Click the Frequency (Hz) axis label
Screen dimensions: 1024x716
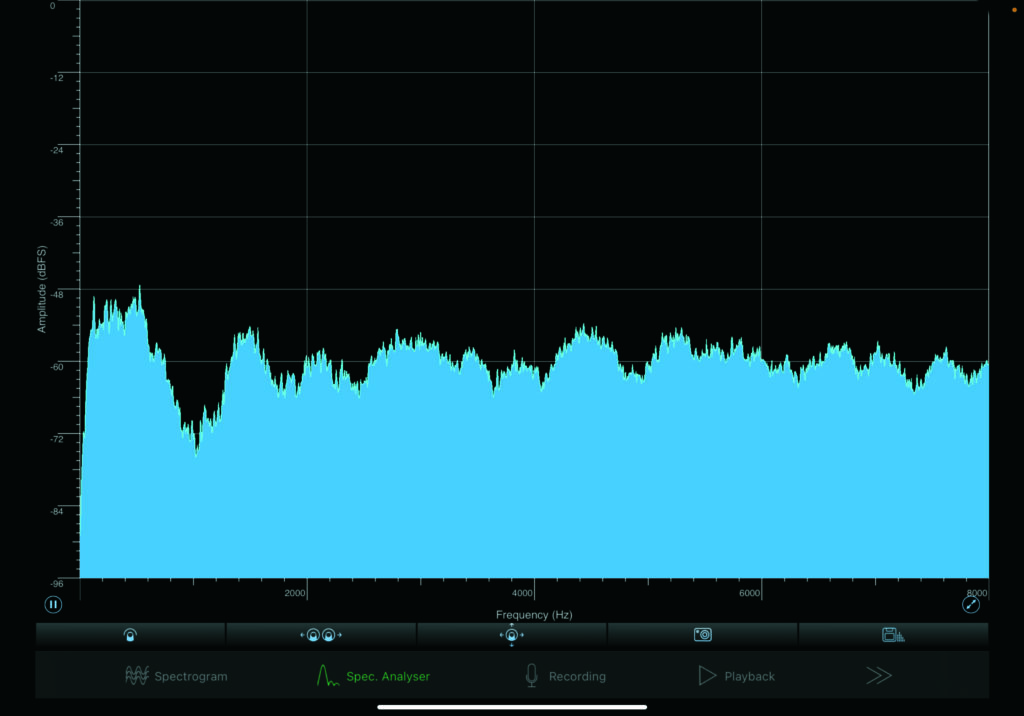534,615
